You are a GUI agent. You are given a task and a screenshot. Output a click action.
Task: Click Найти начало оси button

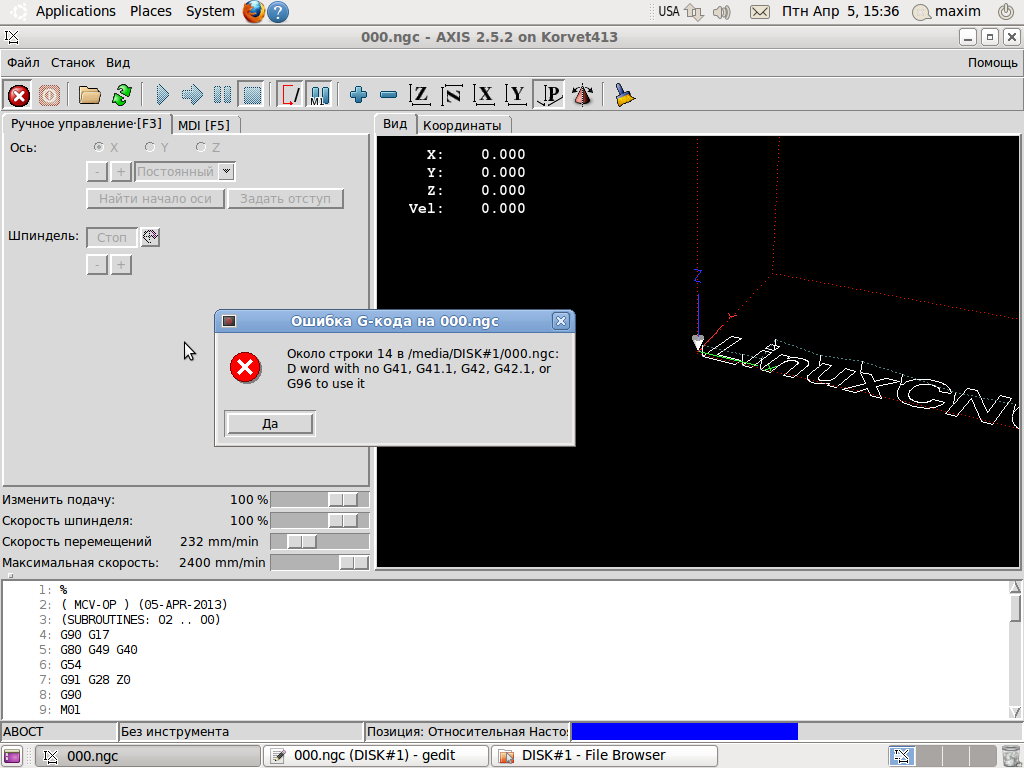pos(155,199)
